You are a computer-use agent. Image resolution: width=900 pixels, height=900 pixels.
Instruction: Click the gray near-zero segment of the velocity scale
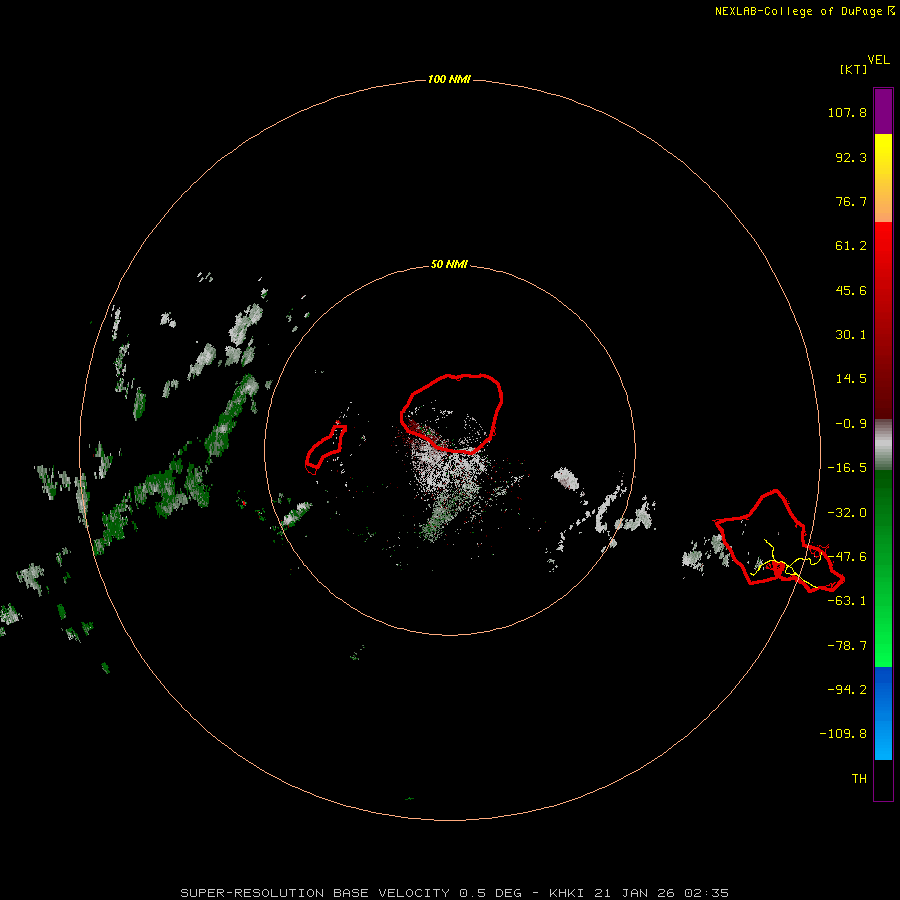pyautogui.click(x=883, y=445)
